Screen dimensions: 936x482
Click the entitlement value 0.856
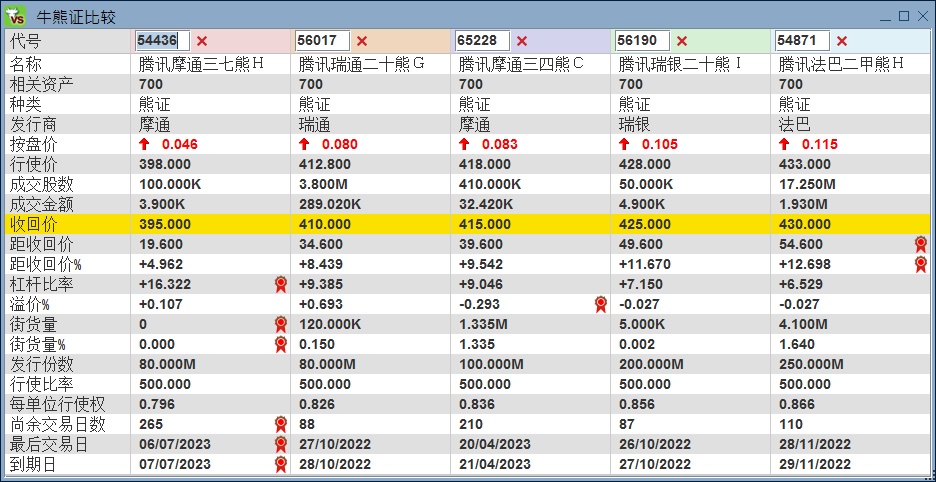pos(636,404)
